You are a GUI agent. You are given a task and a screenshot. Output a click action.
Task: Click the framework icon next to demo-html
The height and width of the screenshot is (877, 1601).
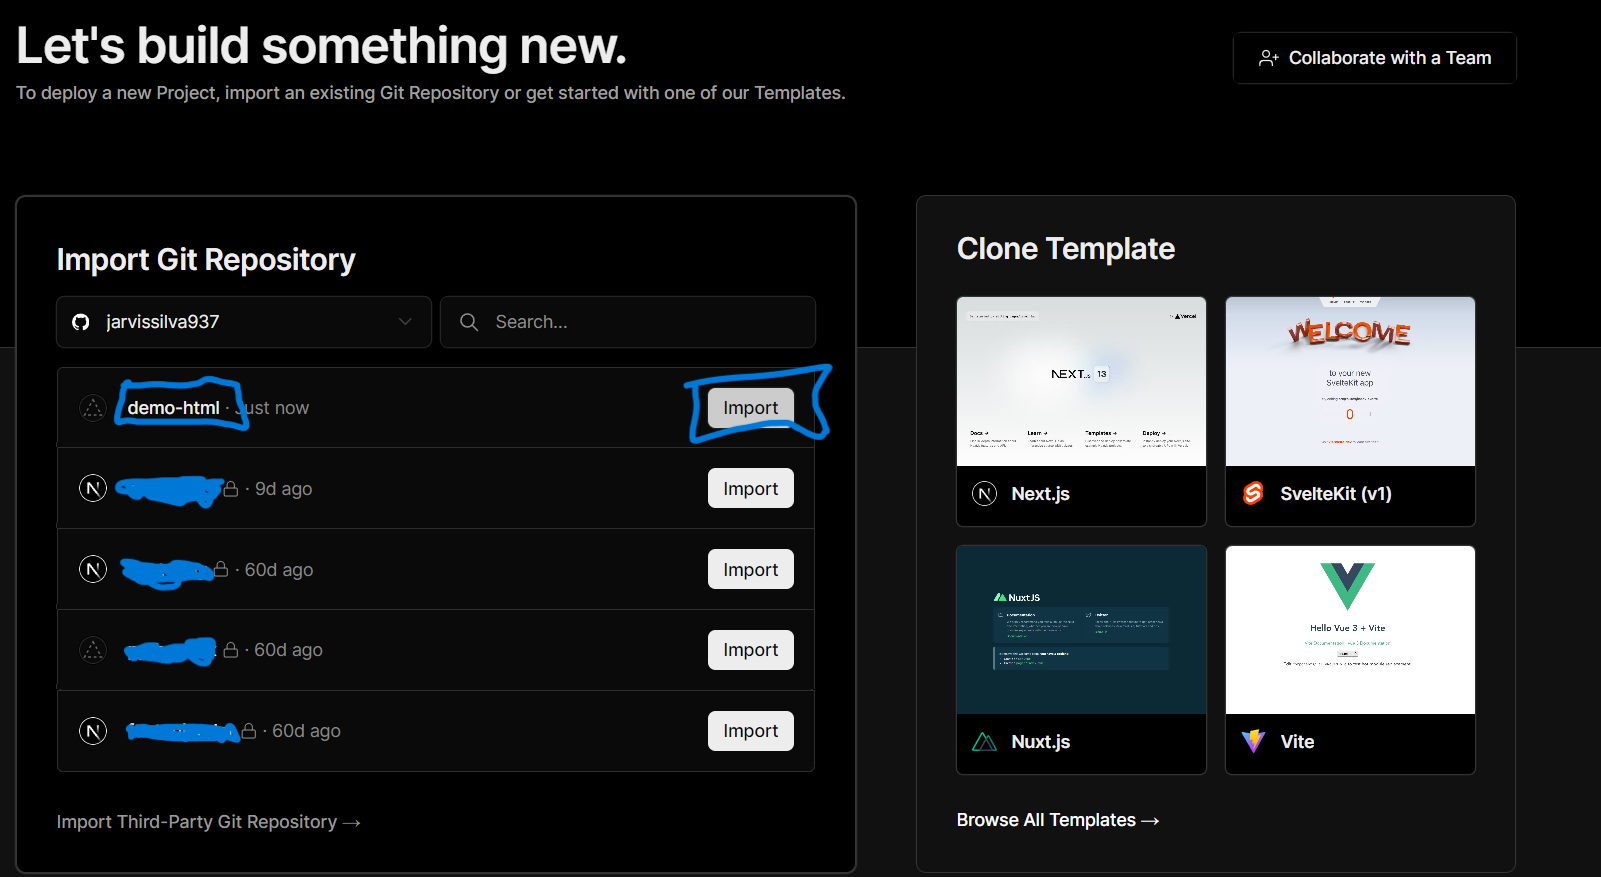coord(93,408)
